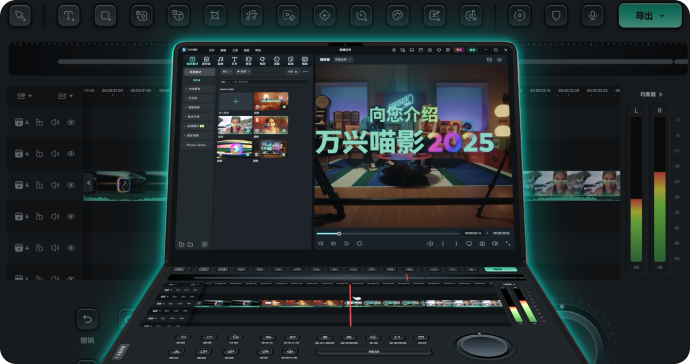Open the music note audio tool
Viewport: 690px width, 364px height.
(251, 16)
